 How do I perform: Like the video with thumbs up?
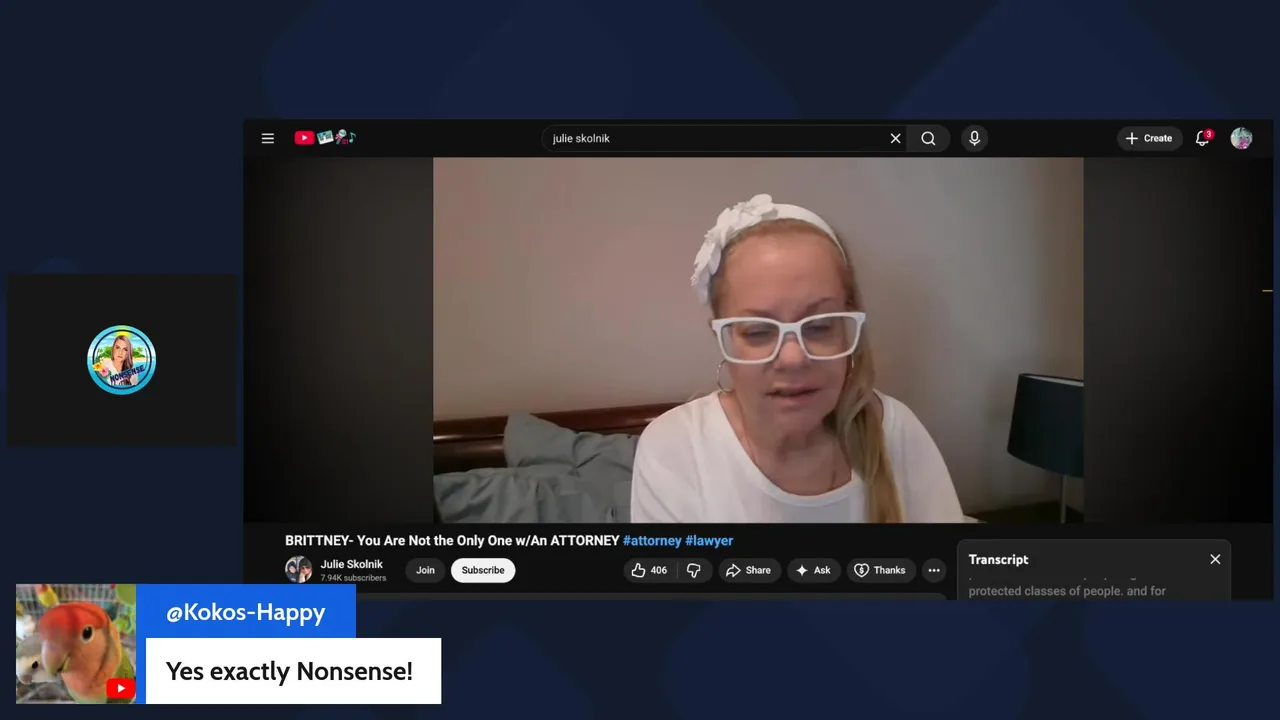pyautogui.click(x=649, y=570)
